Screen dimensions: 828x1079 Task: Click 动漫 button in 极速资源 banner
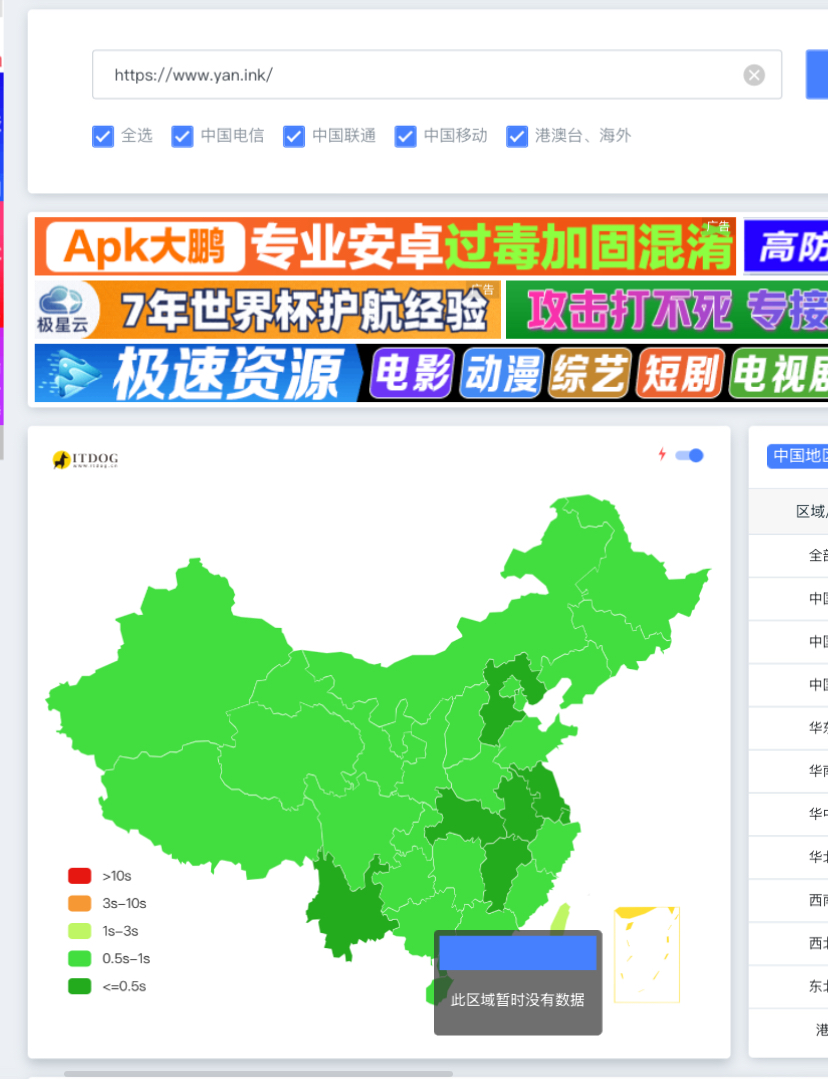coord(502,374)
